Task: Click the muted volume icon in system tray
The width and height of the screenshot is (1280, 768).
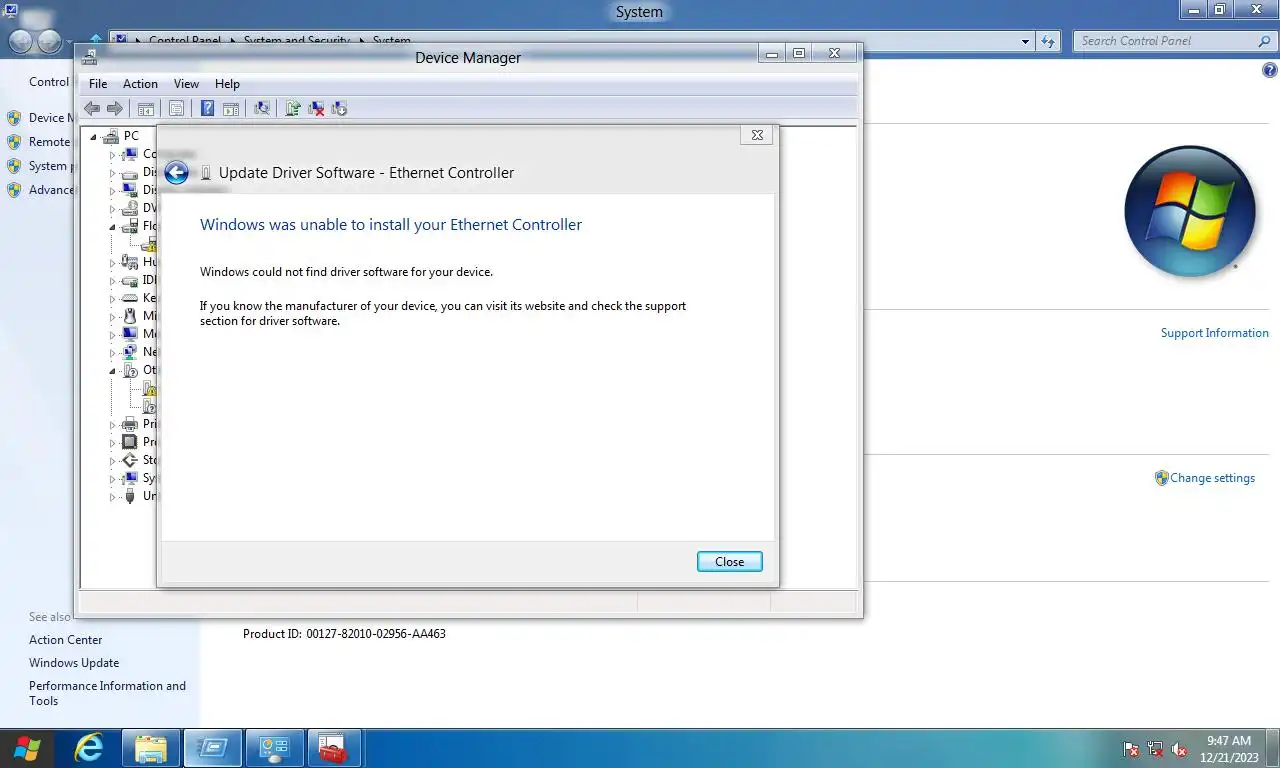Action: (1179, 749)
